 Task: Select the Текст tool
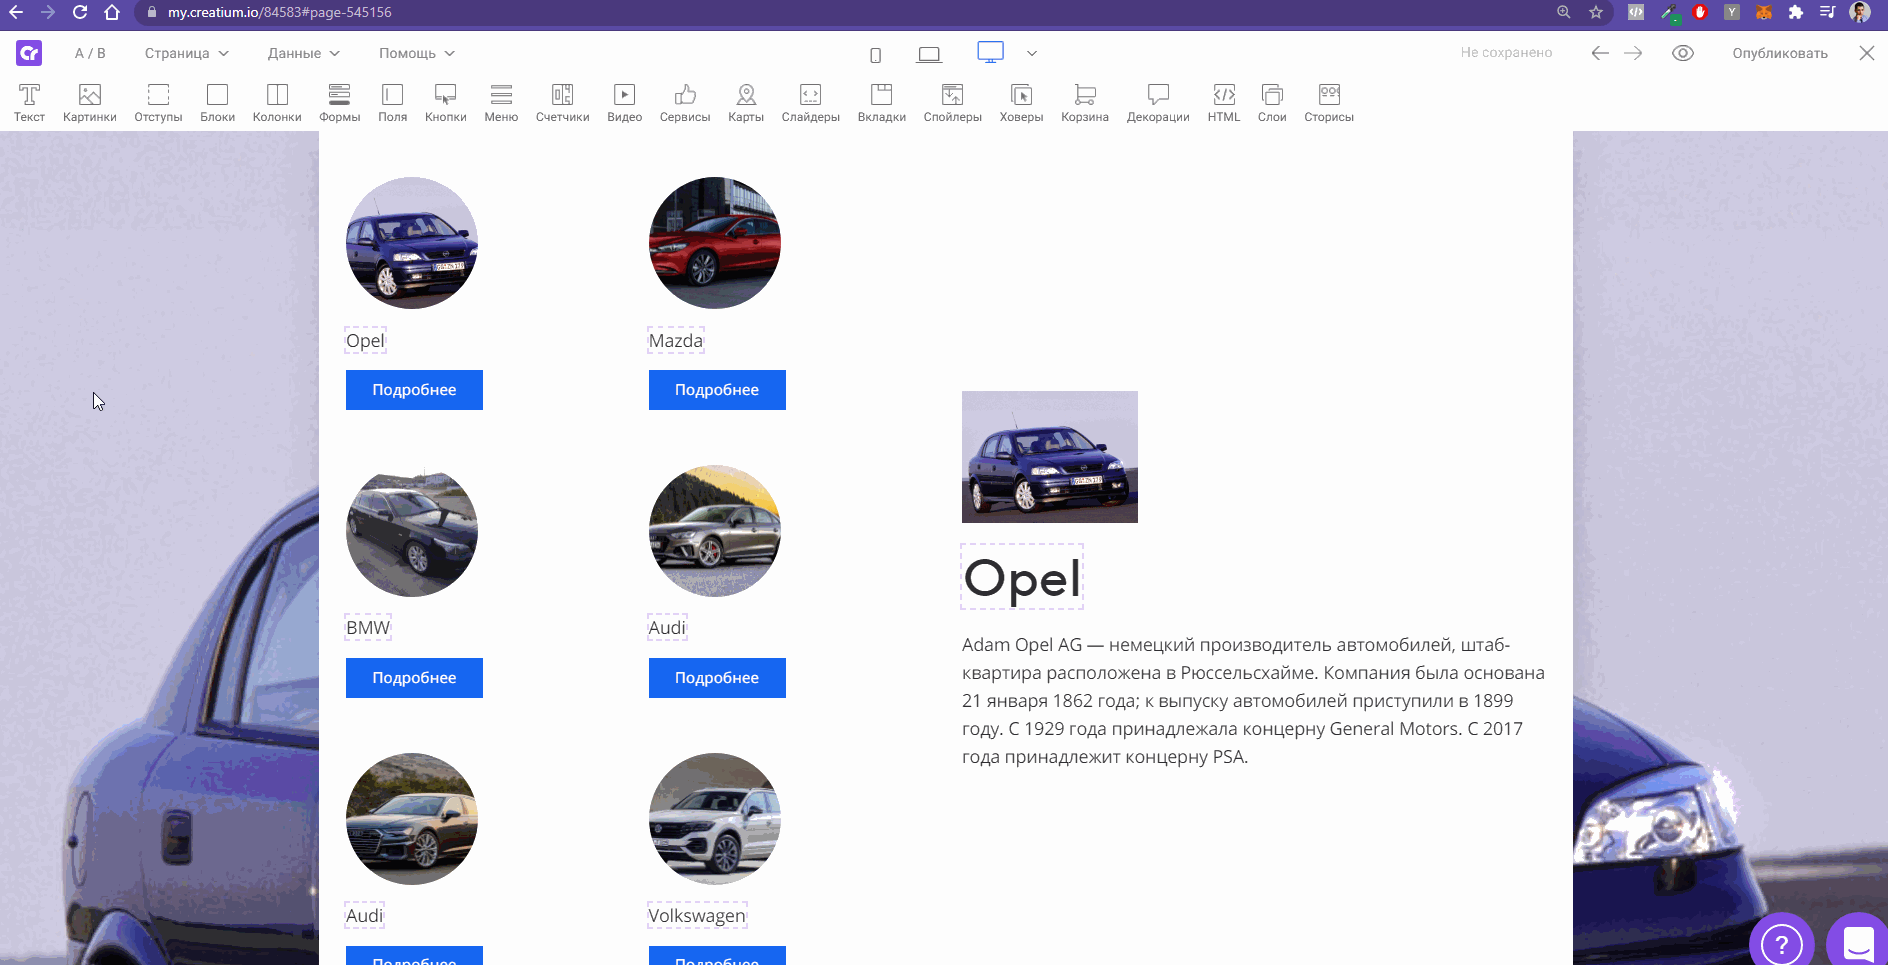coord(29,103)
